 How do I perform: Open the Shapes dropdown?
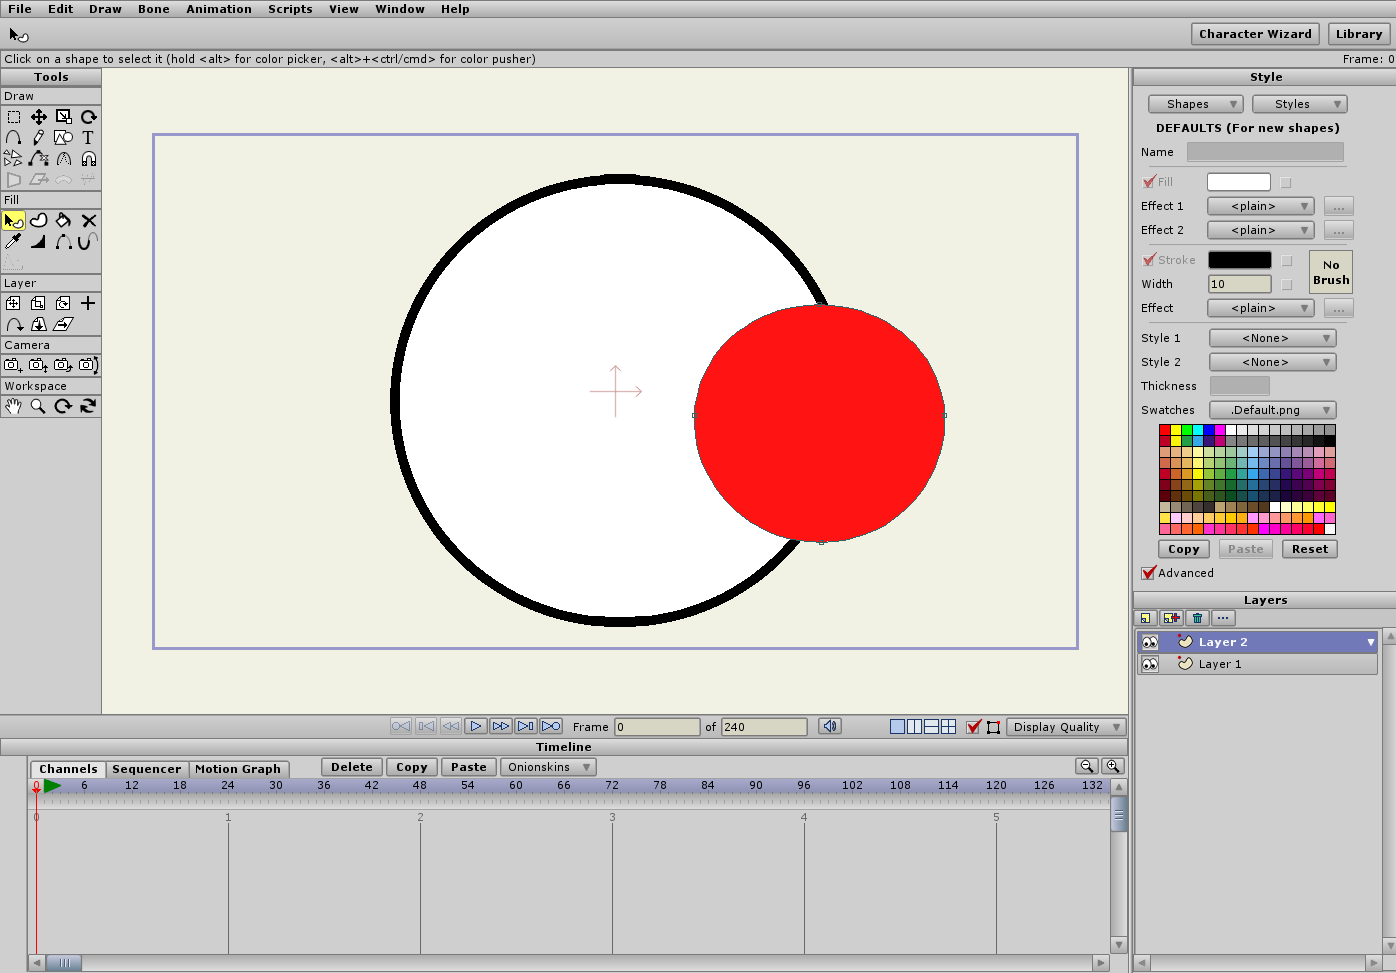(x=1195, y=104)
